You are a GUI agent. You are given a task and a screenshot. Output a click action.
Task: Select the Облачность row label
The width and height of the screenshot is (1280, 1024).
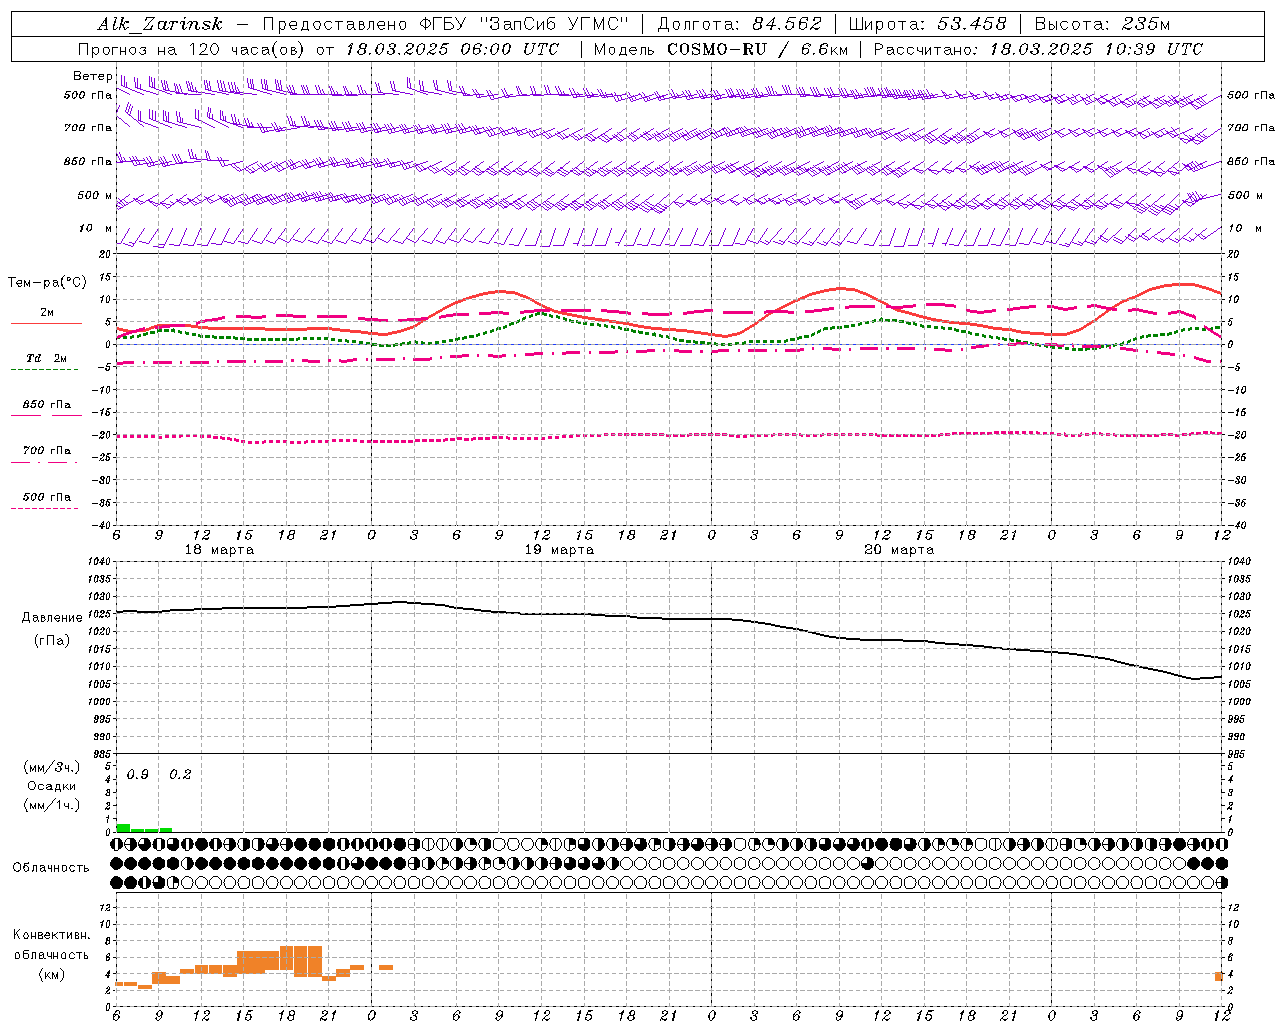click(x=51, y=868)
